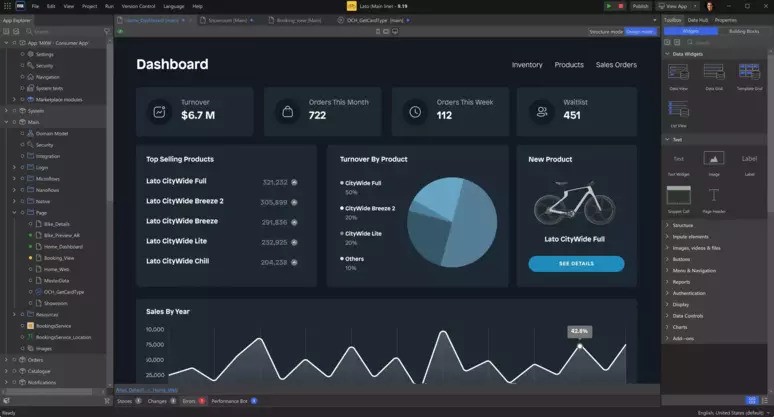This screenshot has height=417, width=774.
Task: Click the red Stop app icon
Action: click(622, 6)
